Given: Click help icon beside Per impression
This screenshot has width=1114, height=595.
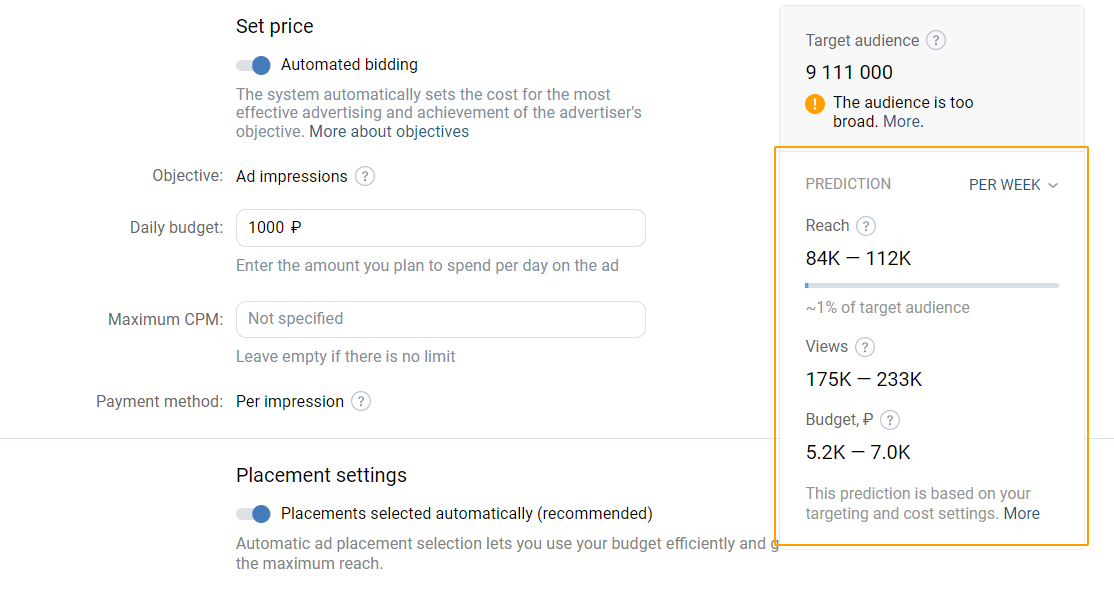Looking at the screenshot, I should click(x=361, y=402).
